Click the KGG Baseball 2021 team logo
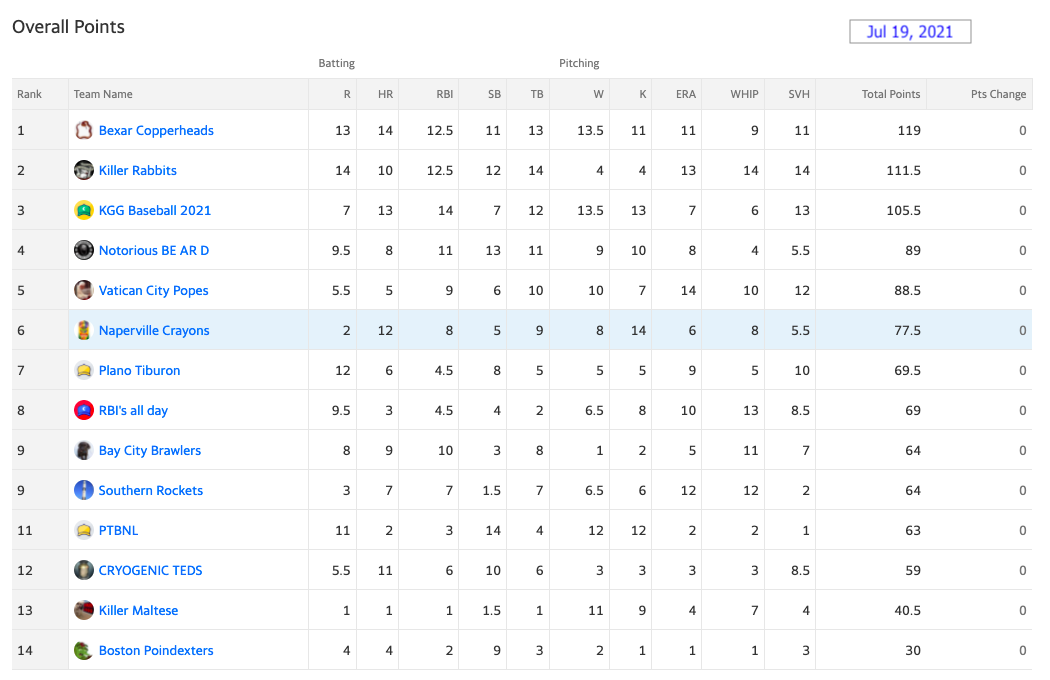This screenshot has width=1050, height=680. click(x=84, y=210)
